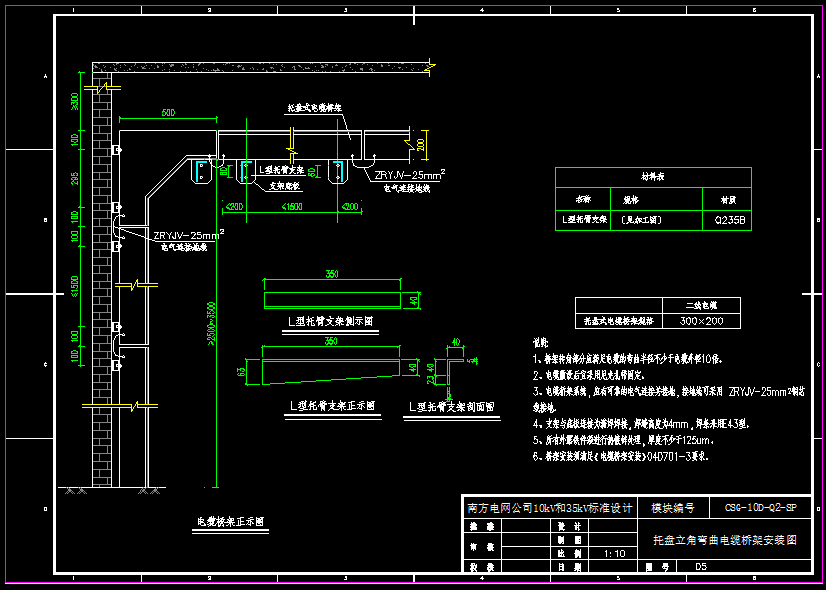This screenshot has height=590, width=826.
Task: Click the 比例 label in title block
Action: coord(569,553)
